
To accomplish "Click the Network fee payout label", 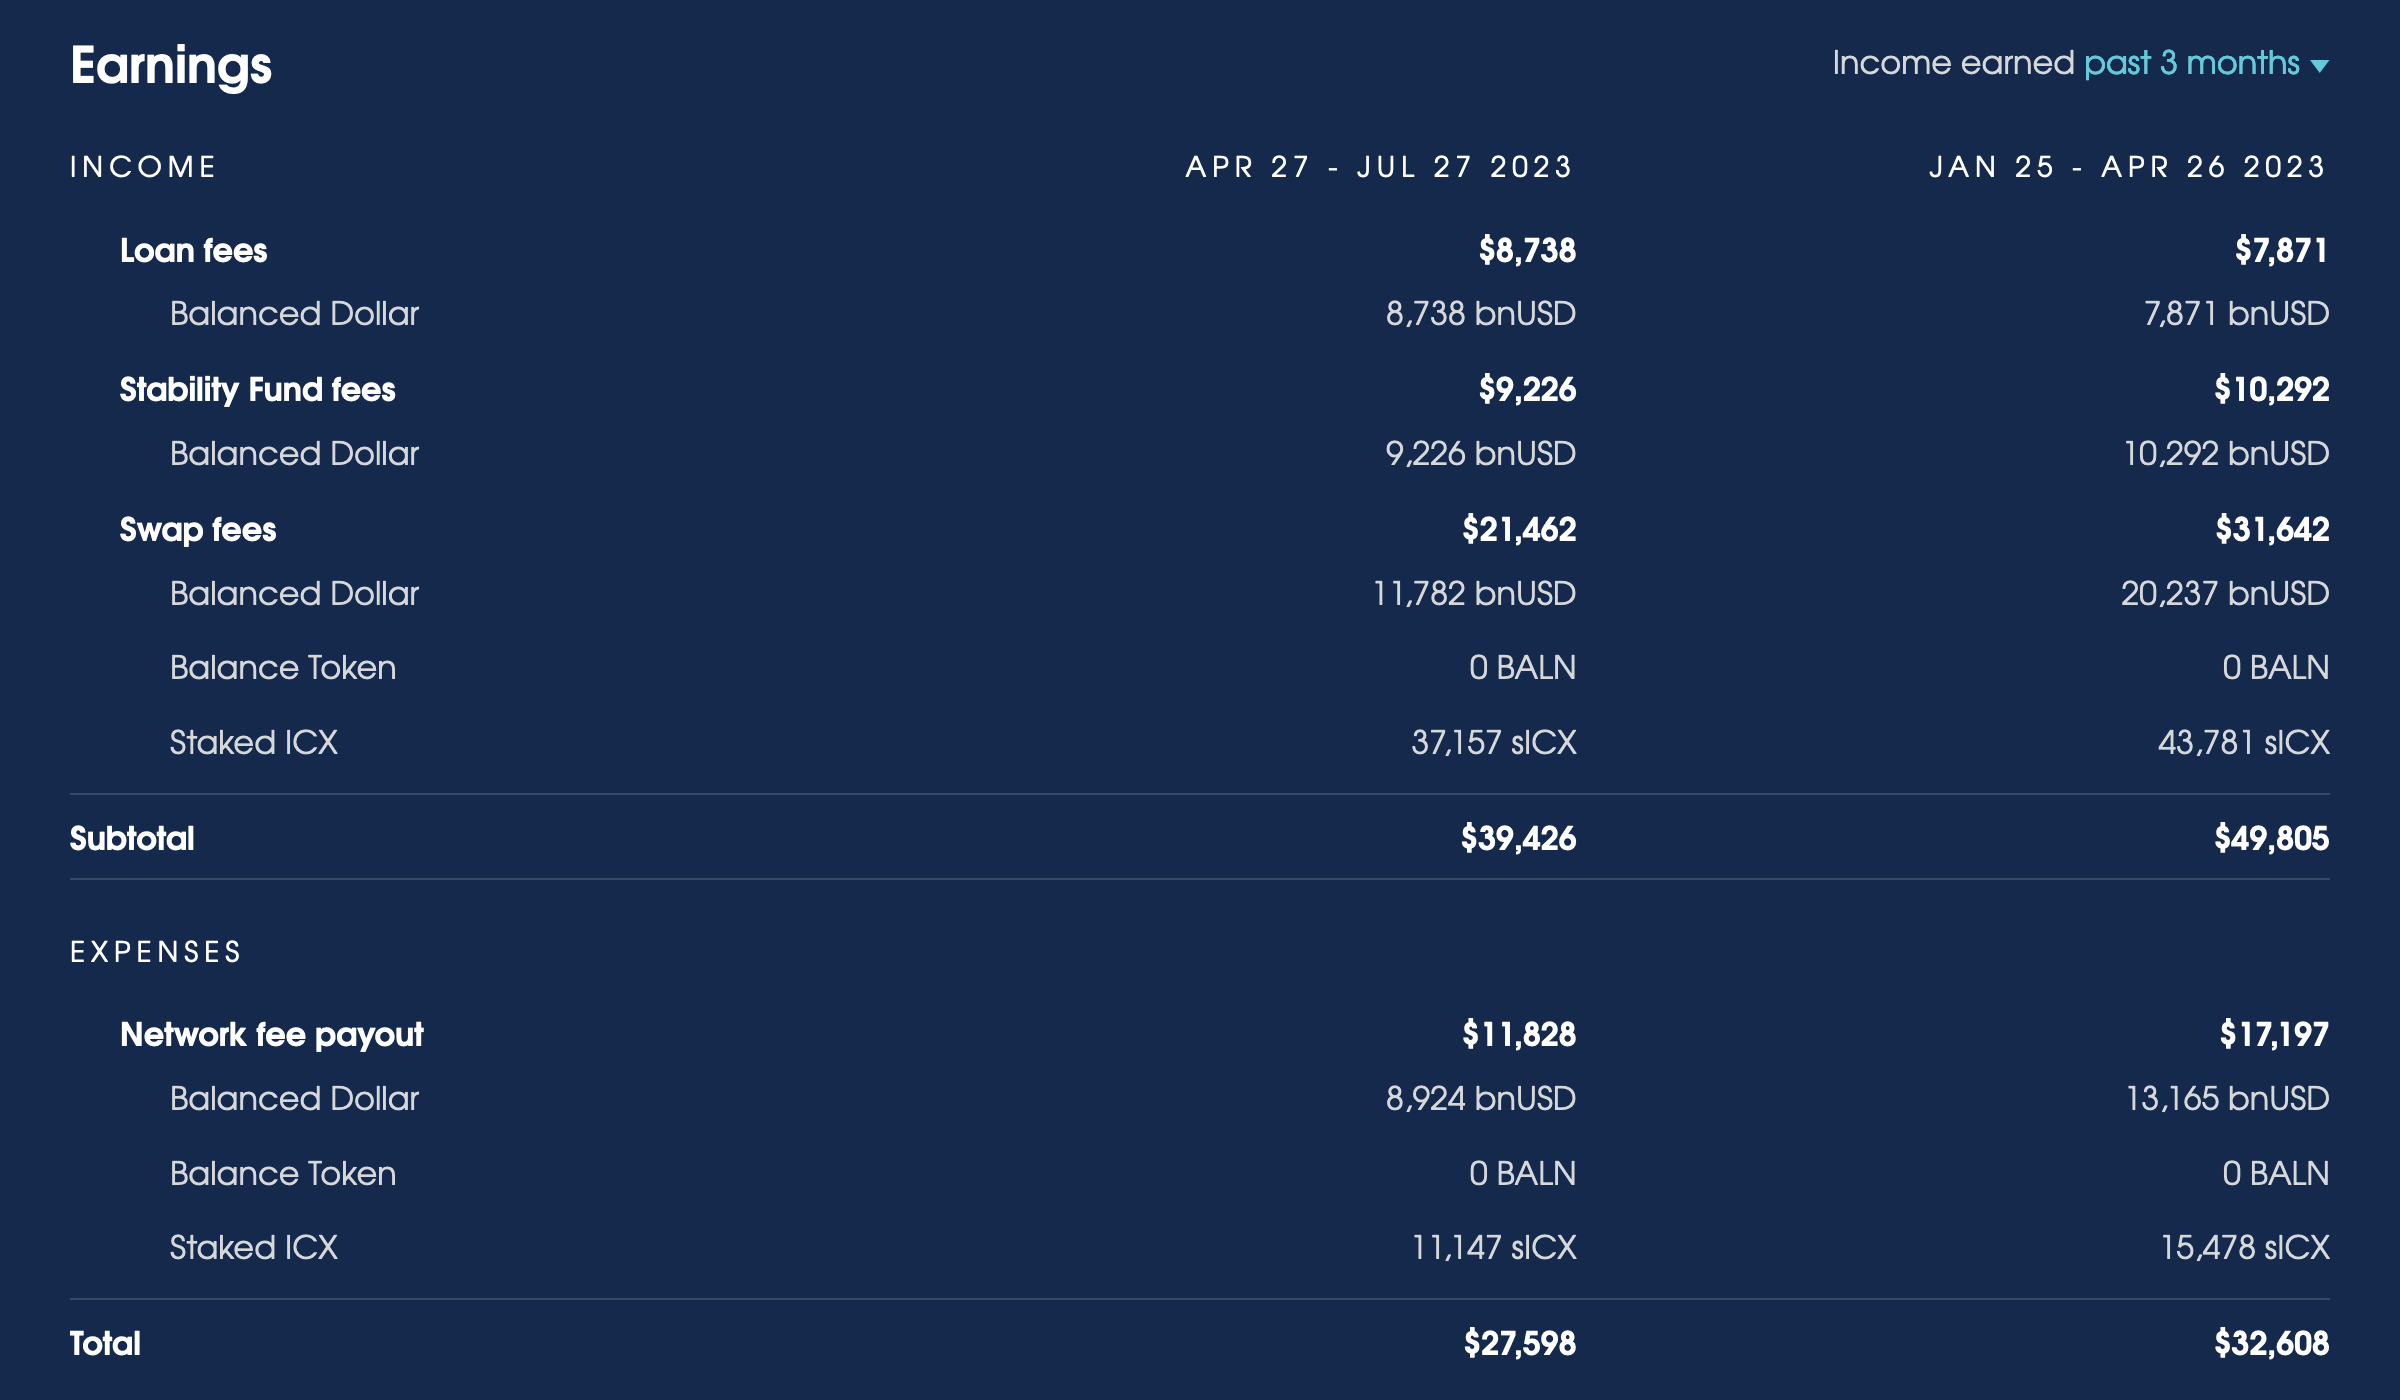I will [x=272, y=1035].
